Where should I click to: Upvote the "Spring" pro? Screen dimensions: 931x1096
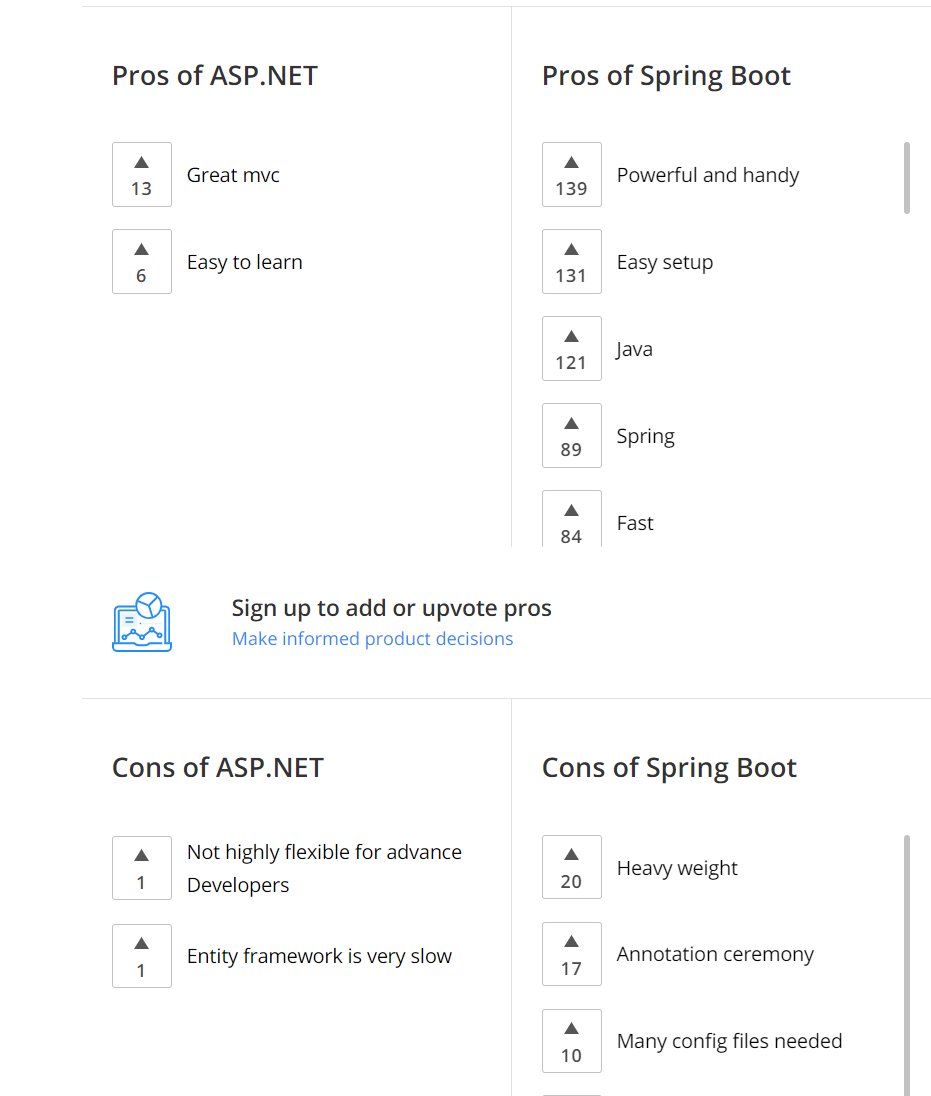(572, 435)
